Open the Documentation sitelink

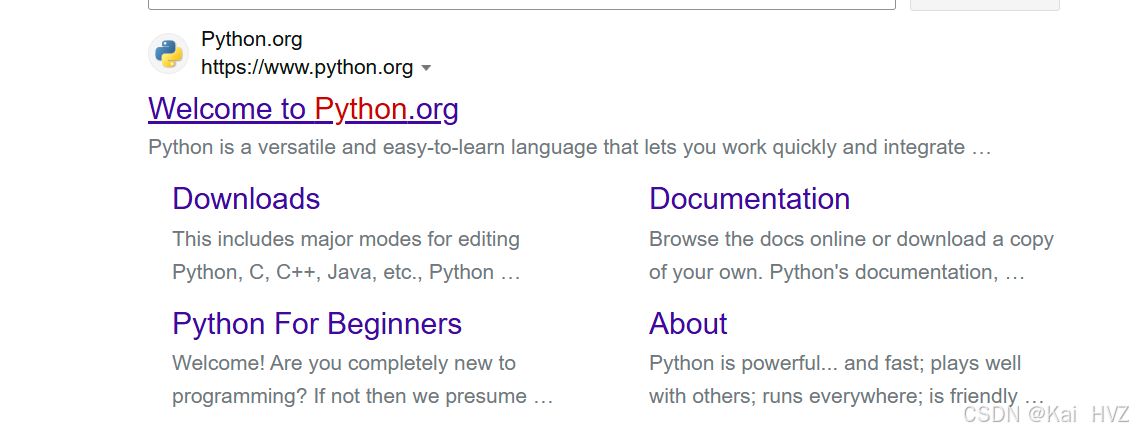pos(750,199)
